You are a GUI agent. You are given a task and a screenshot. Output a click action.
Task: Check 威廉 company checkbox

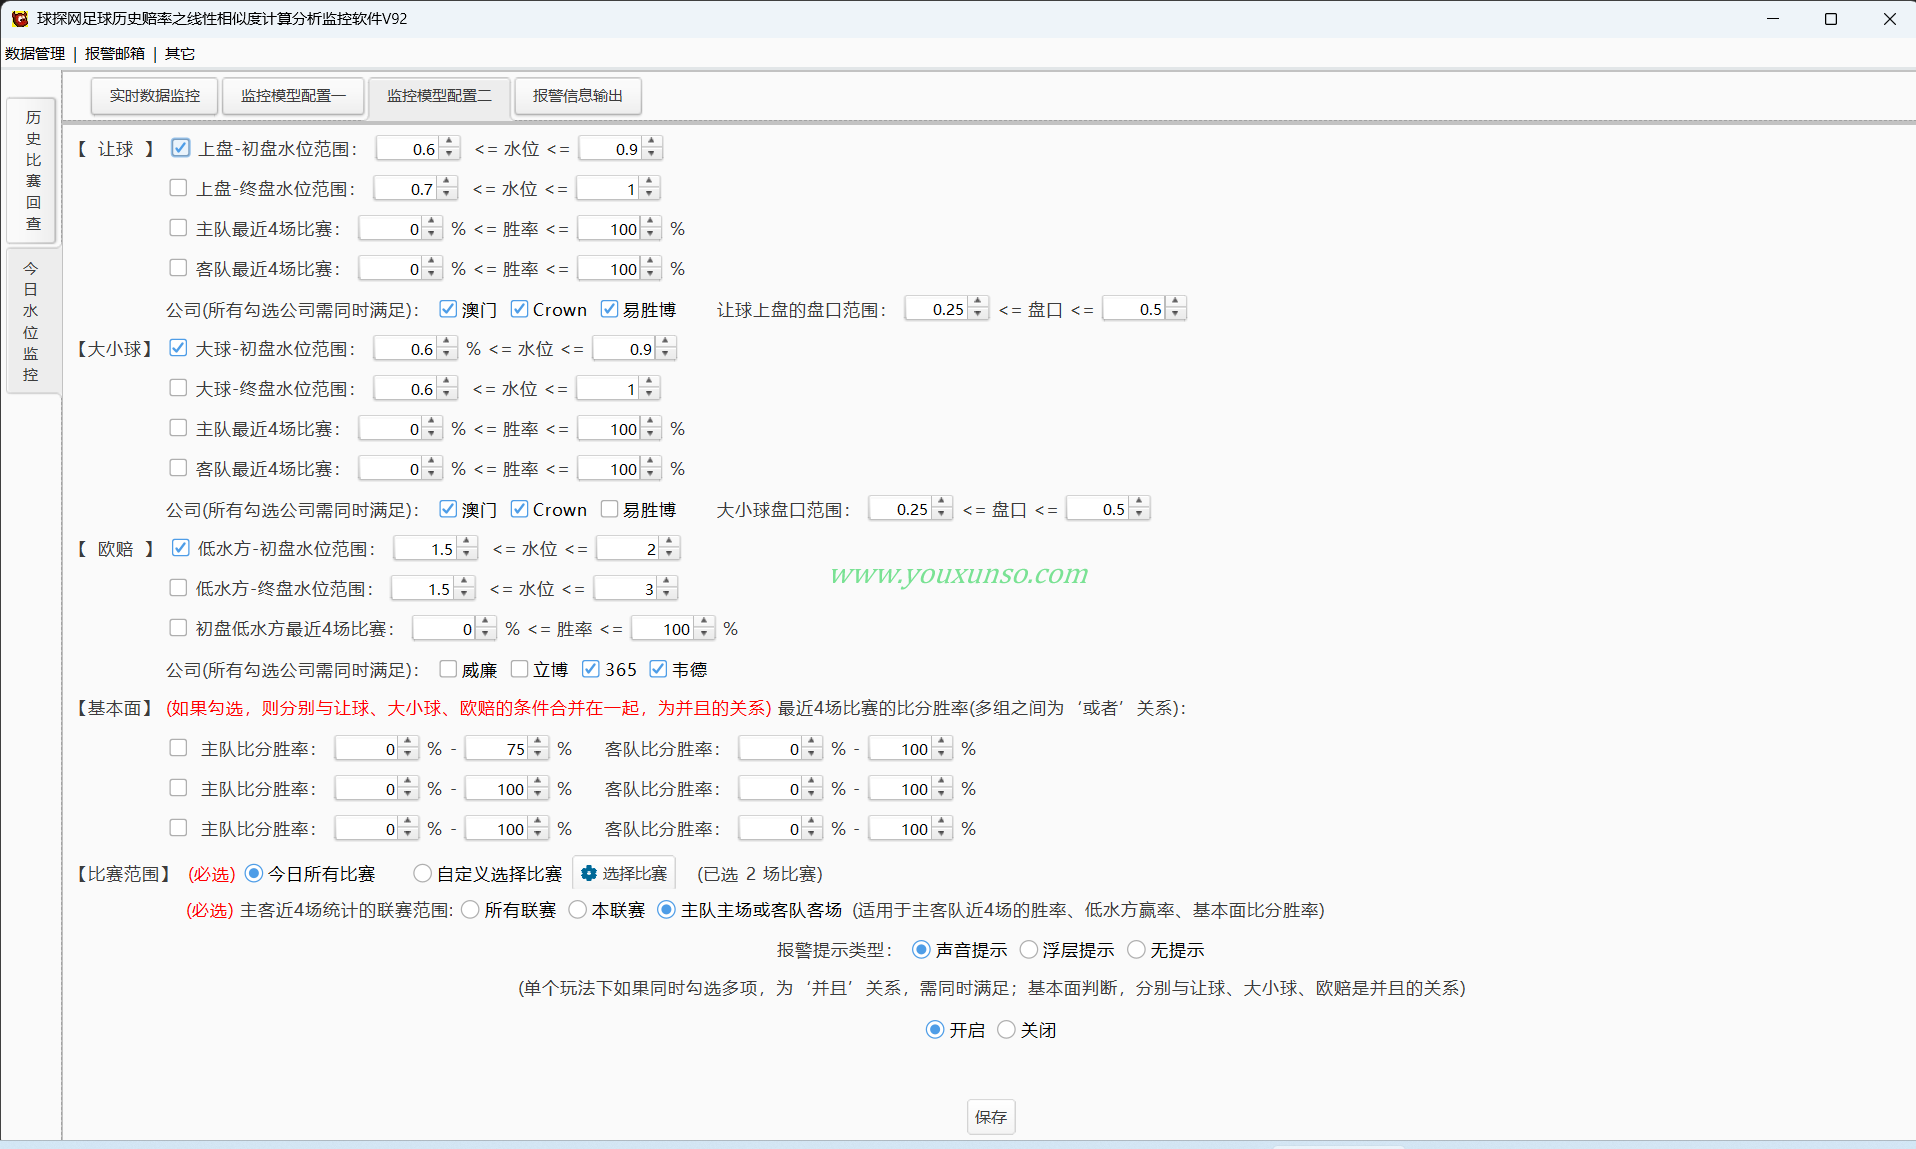click(x=448, y=669)
